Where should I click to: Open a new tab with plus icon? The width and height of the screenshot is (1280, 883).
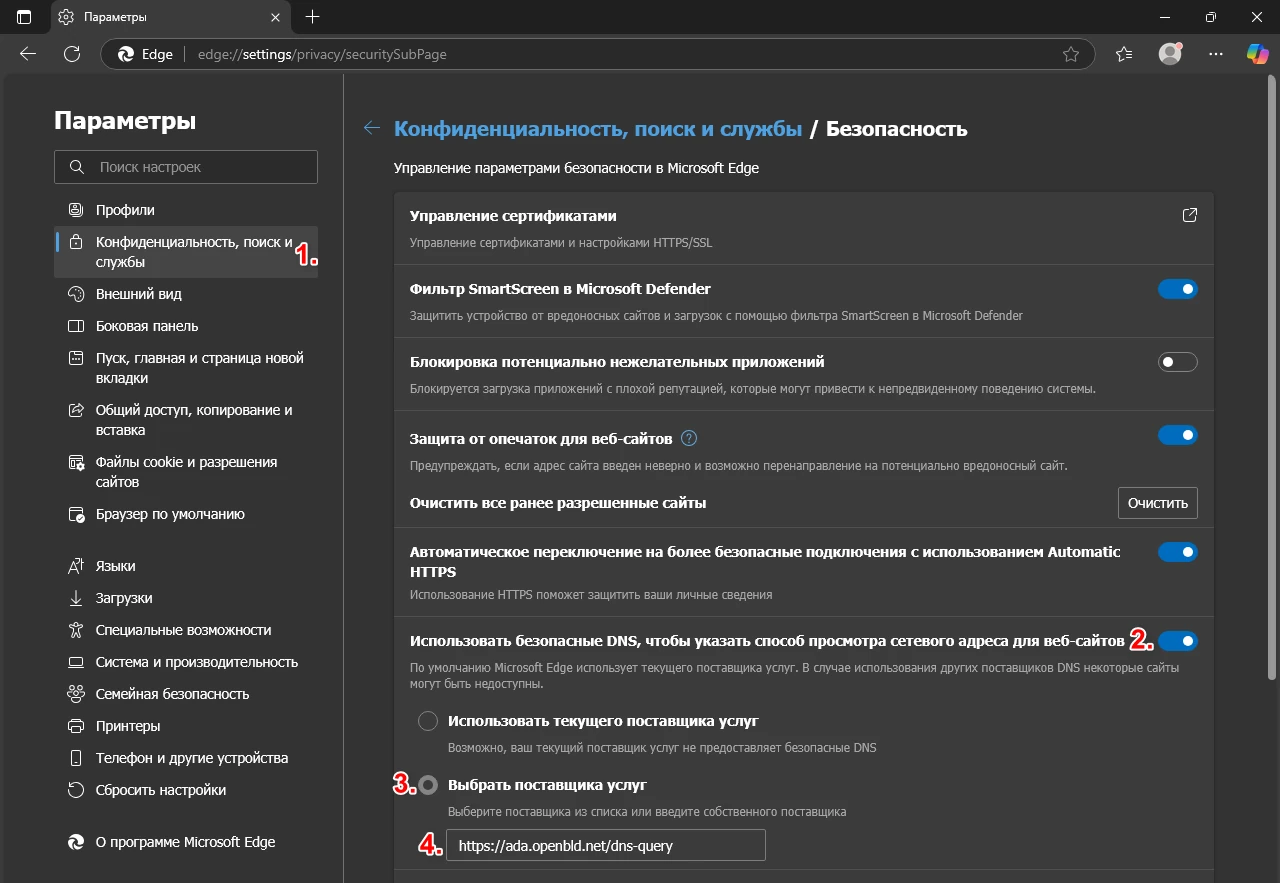click(x=313, y=17)
